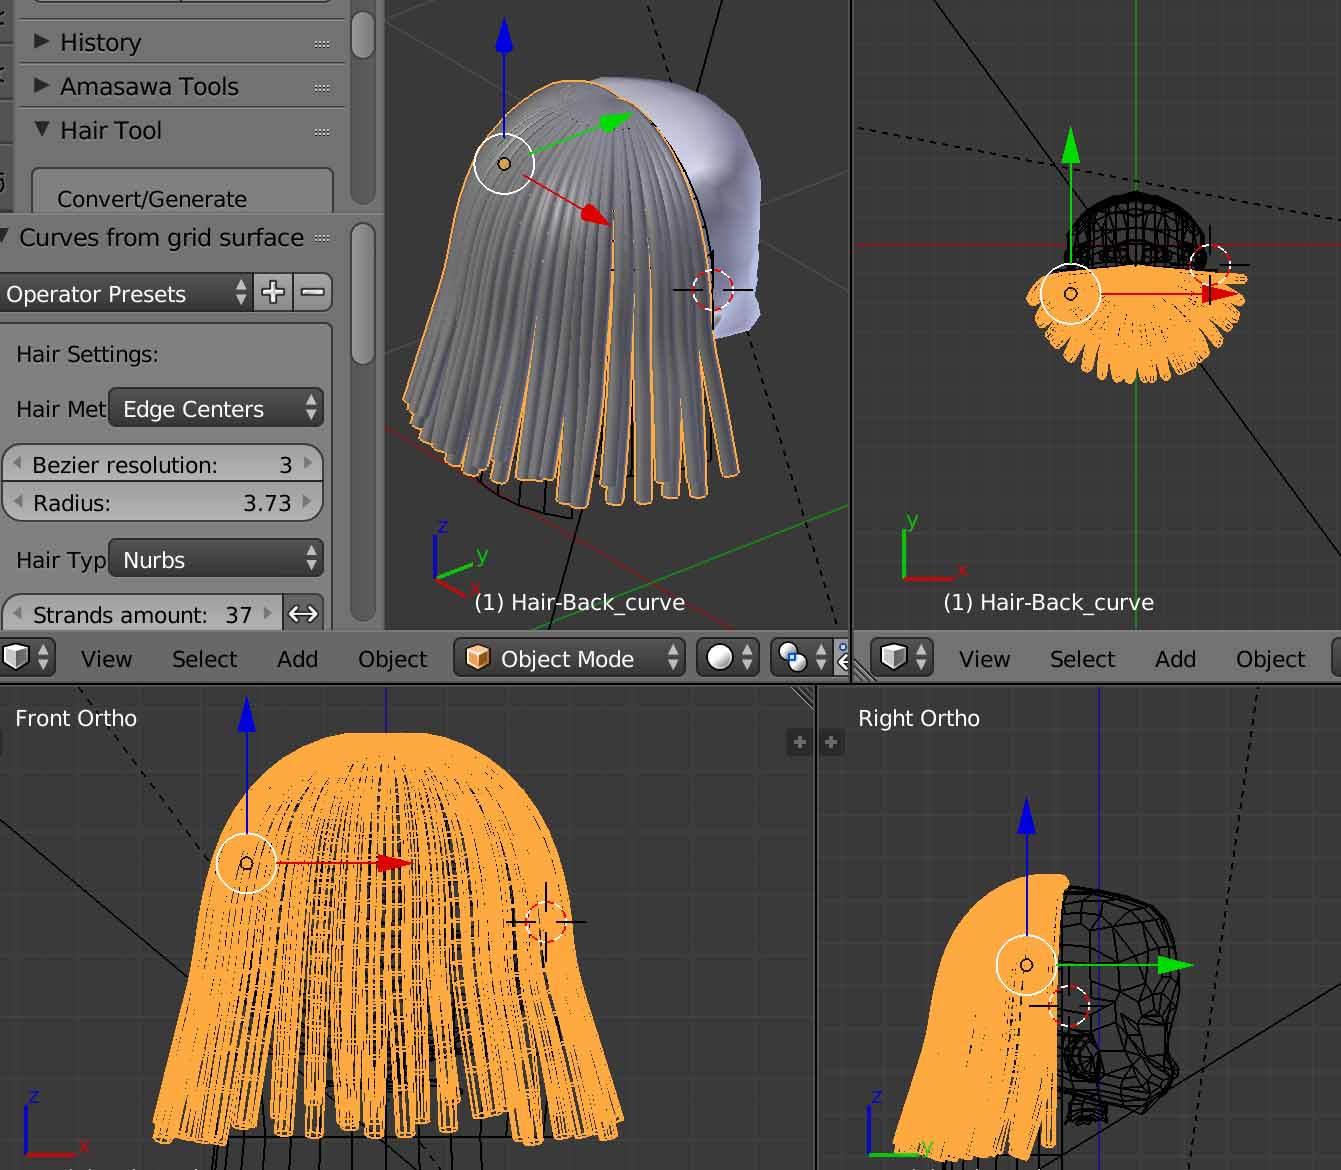Open the Add menu in right viewport header
1341x1170 pixels.
click(x=1175, y=659)
